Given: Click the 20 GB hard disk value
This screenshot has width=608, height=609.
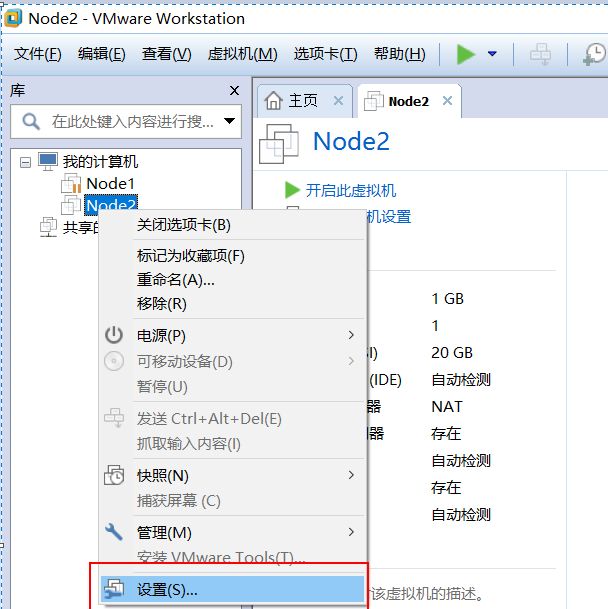Looking at the screenshot, I should click(x=452, y=353).
